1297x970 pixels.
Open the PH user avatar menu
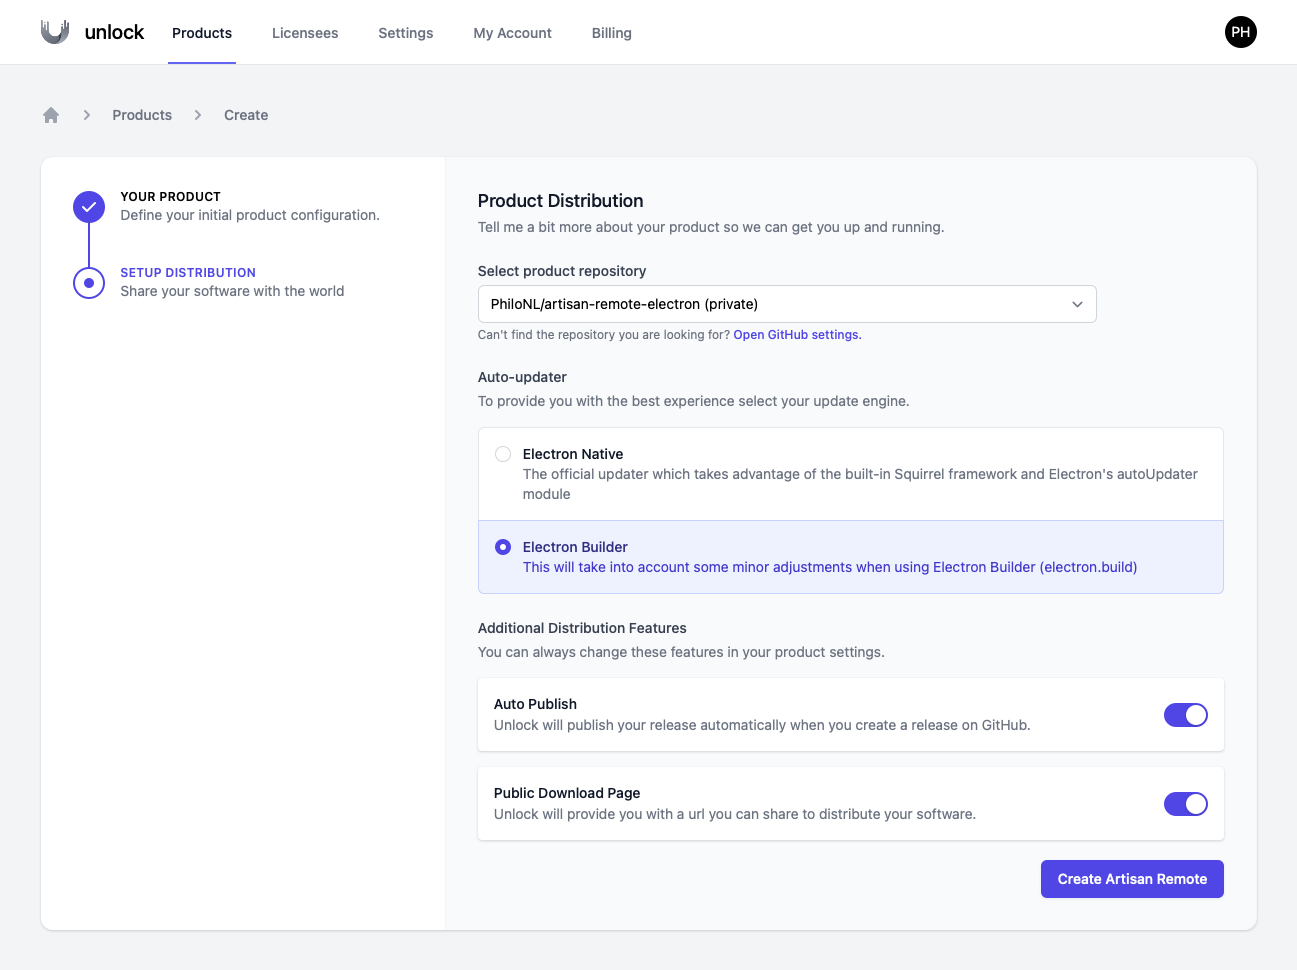1240,32
